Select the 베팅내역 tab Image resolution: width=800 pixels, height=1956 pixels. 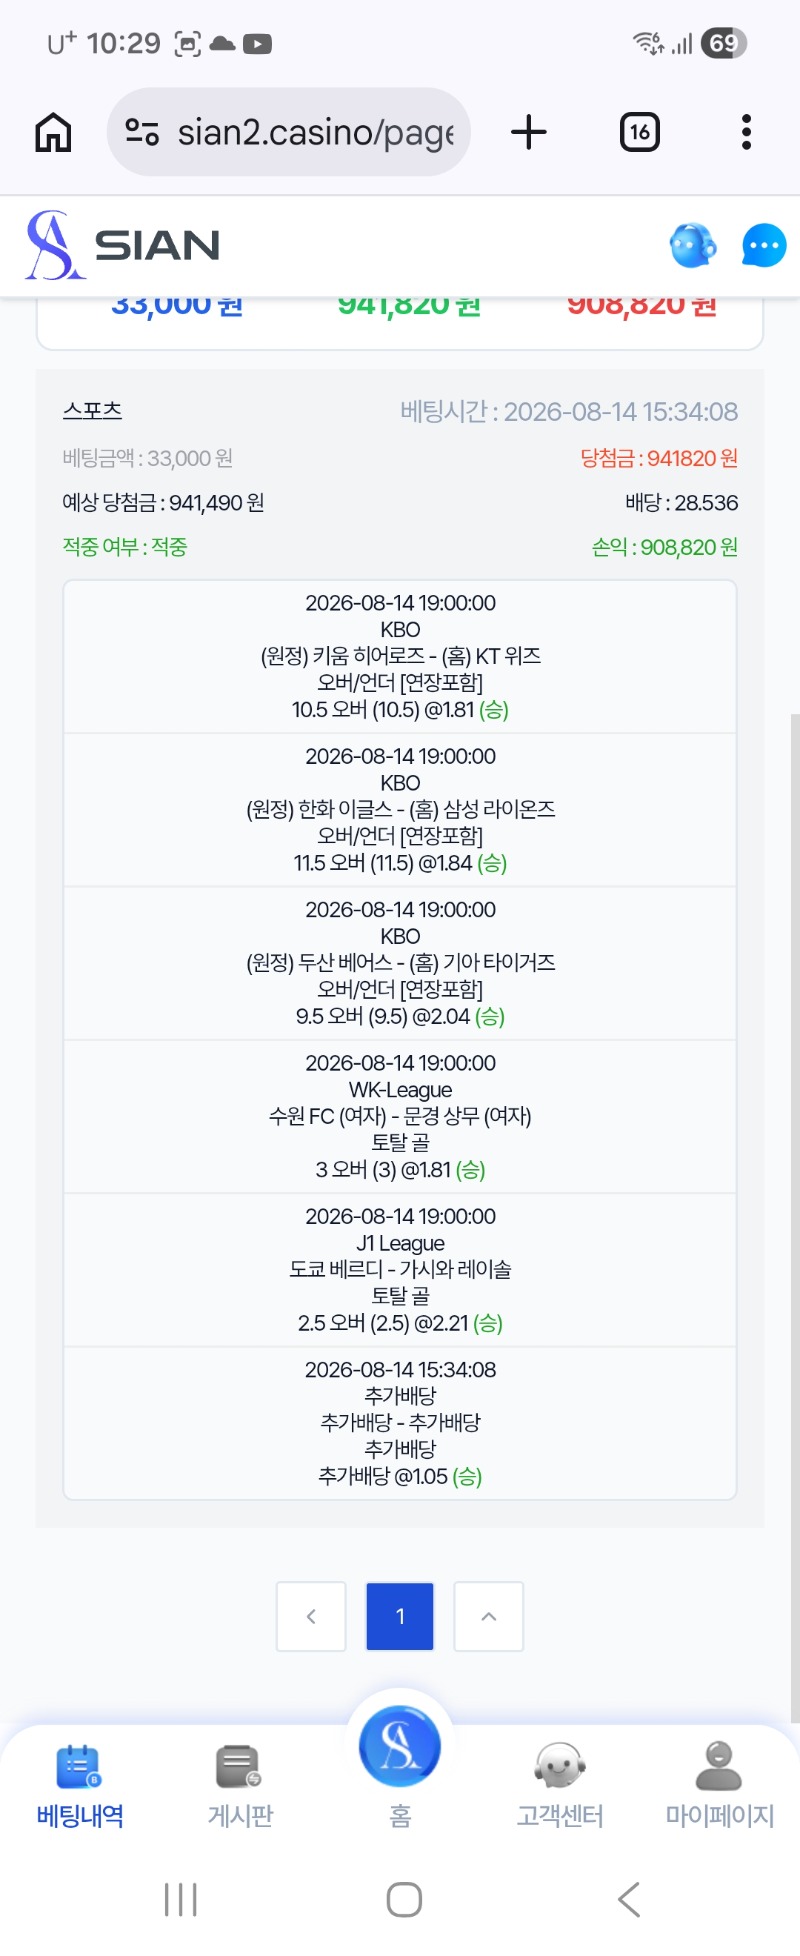pos(80,1786)
